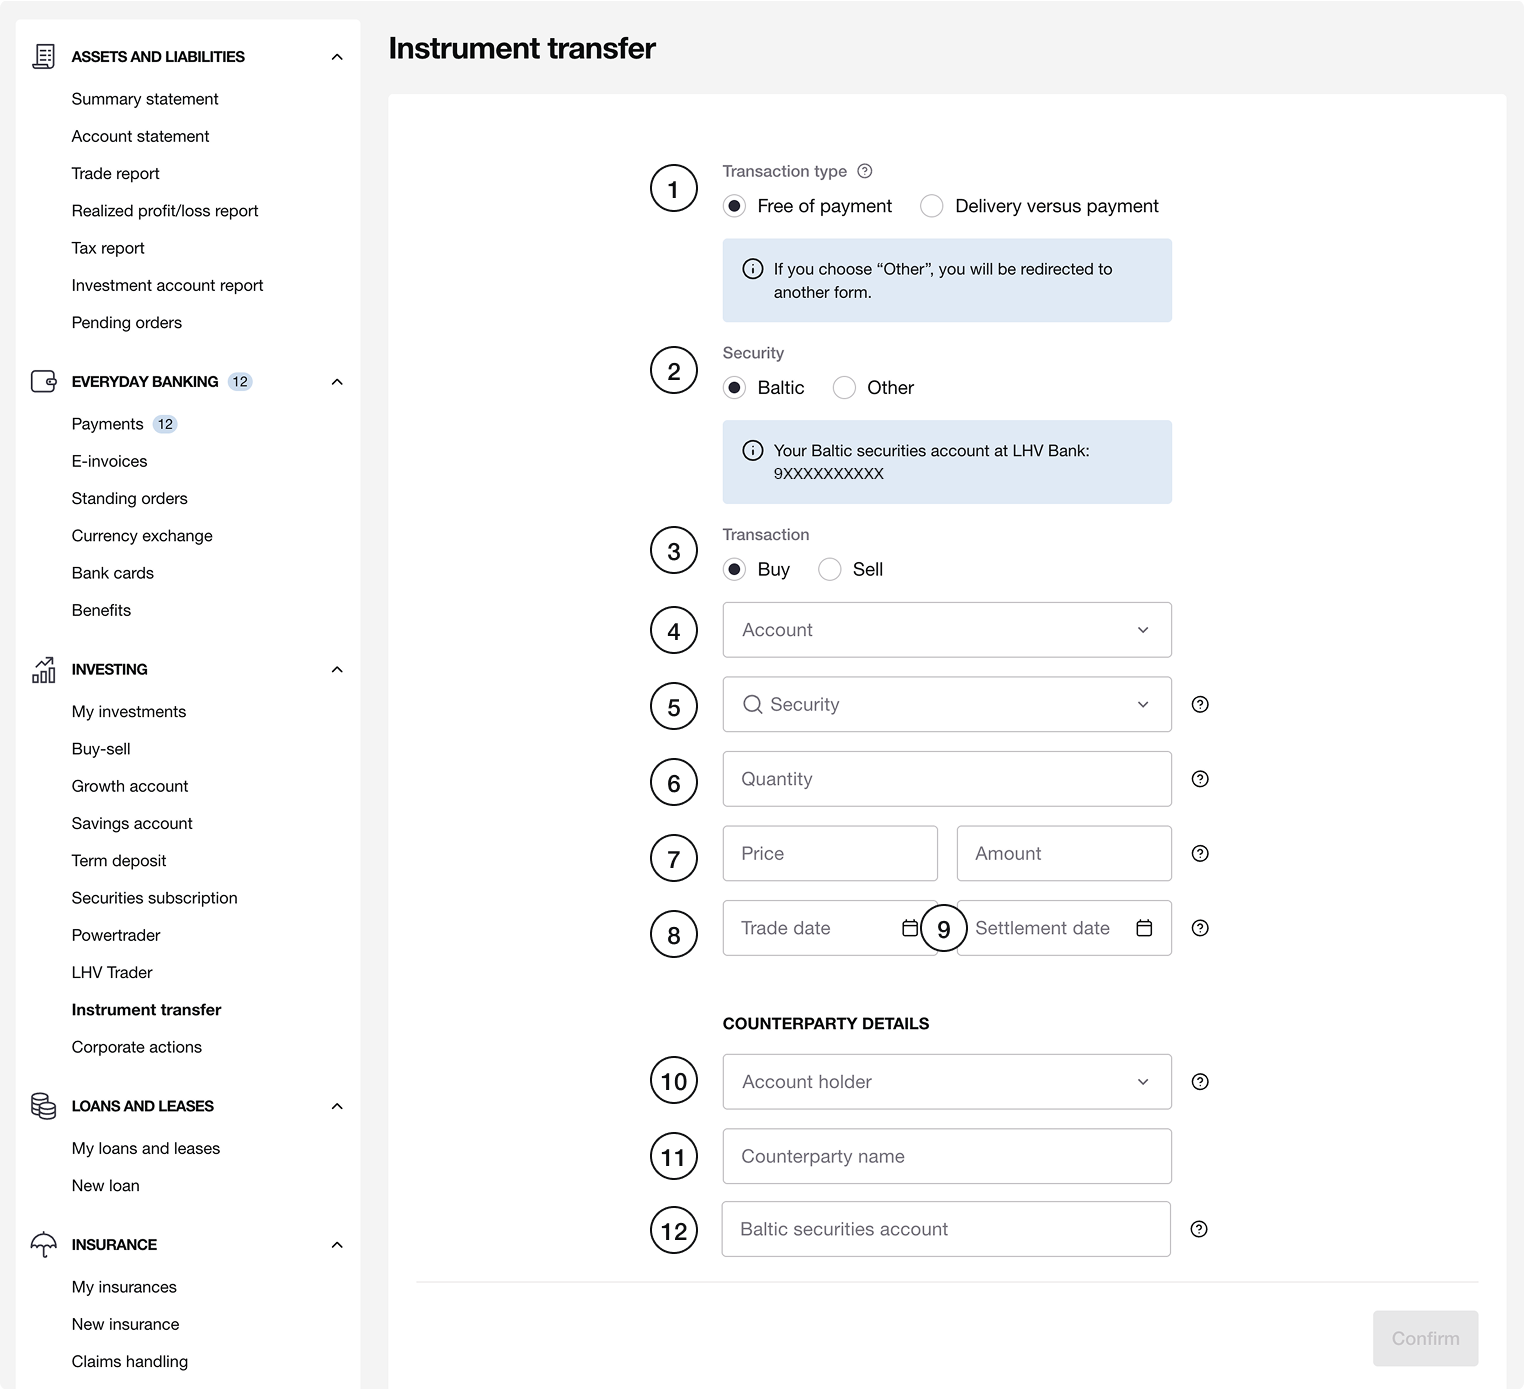
Task: Click the help icon beside Transaction type
Action: (865, 171)
